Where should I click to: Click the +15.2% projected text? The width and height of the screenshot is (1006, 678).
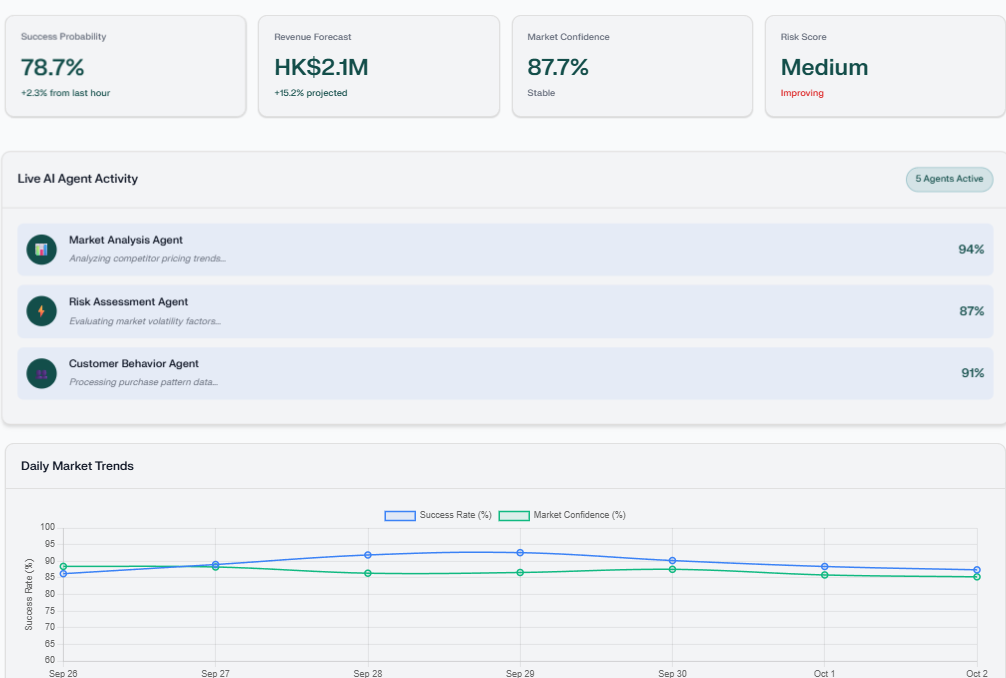point(311,93)
